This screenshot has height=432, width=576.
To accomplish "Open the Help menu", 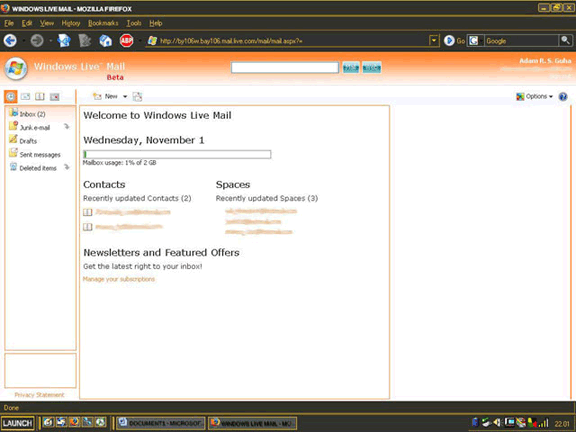I will pos(156,23).
